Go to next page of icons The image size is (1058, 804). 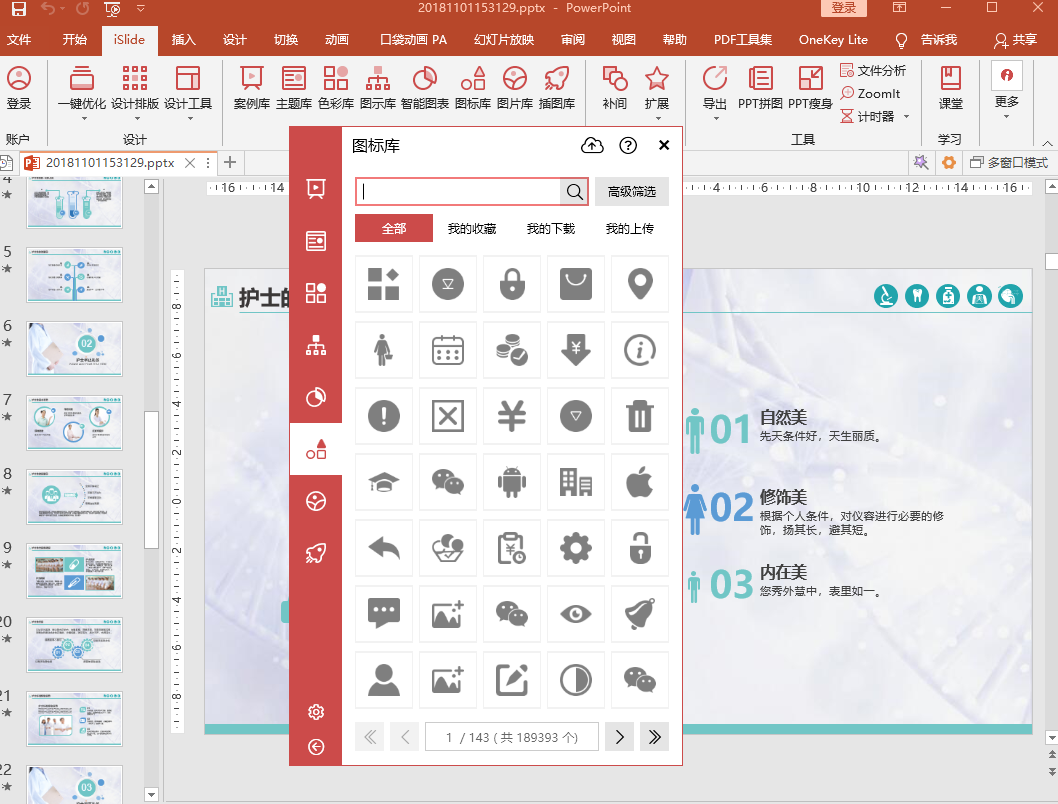click(x=620, y=737)
